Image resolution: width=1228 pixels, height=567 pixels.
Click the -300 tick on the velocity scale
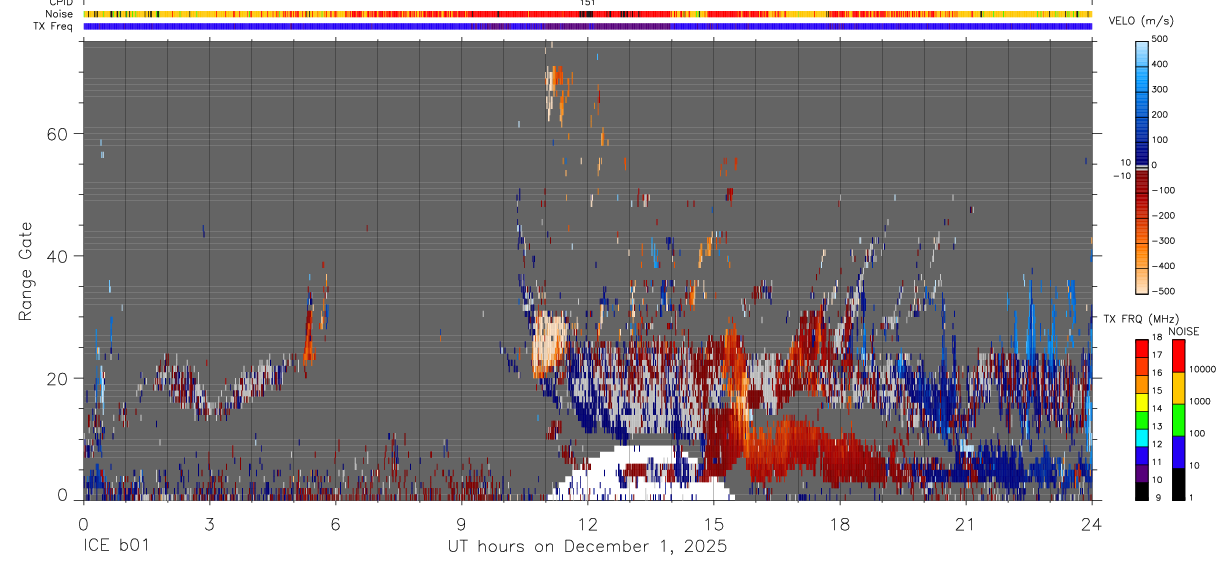(x=1164, y=241)
